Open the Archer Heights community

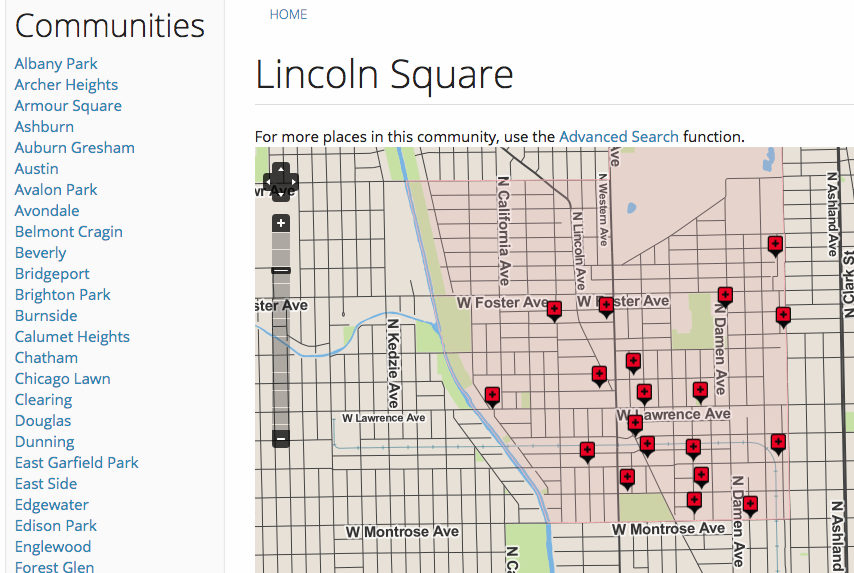coord(66,85)
